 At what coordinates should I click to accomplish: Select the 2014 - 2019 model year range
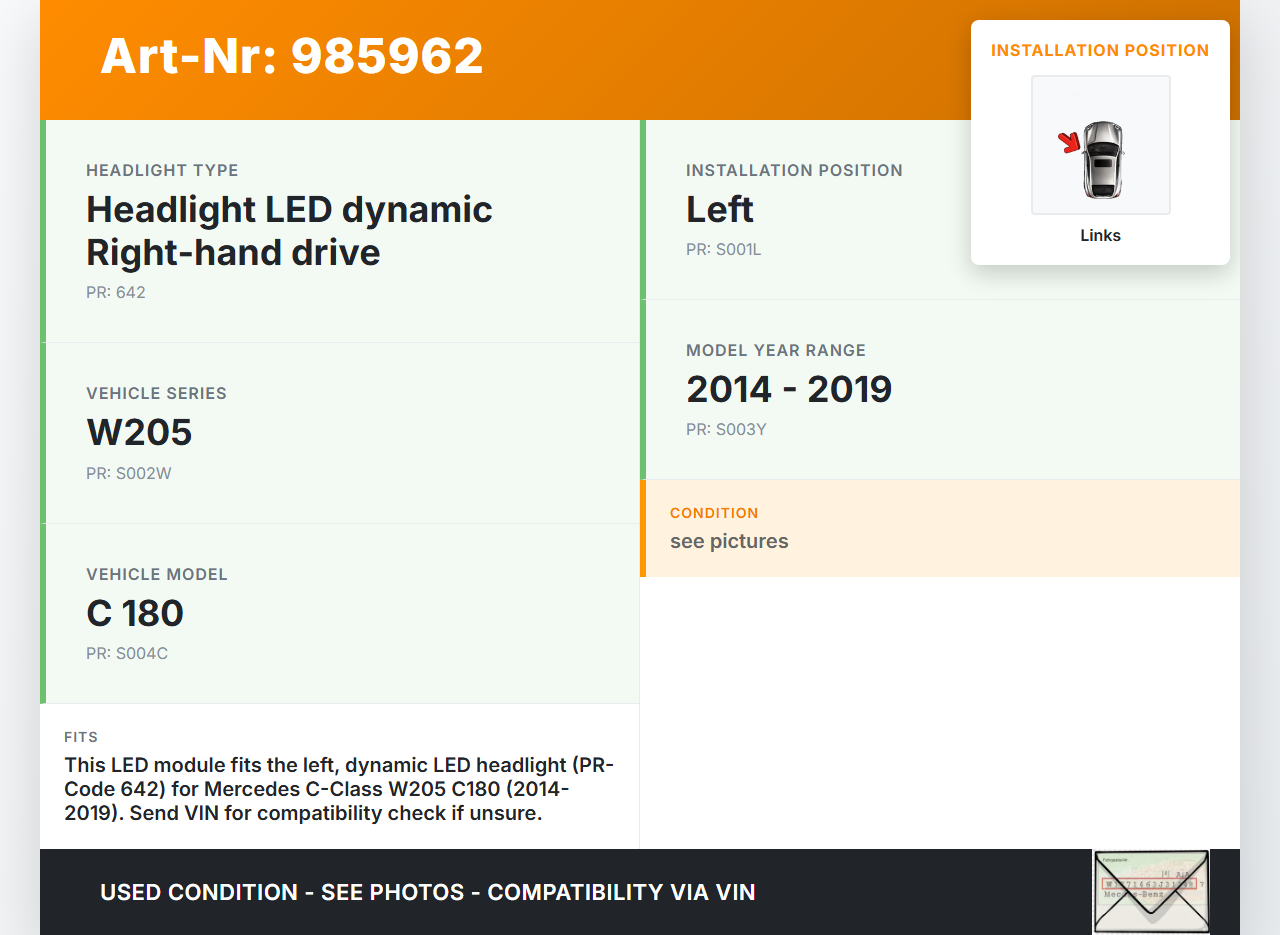[789, 389]
